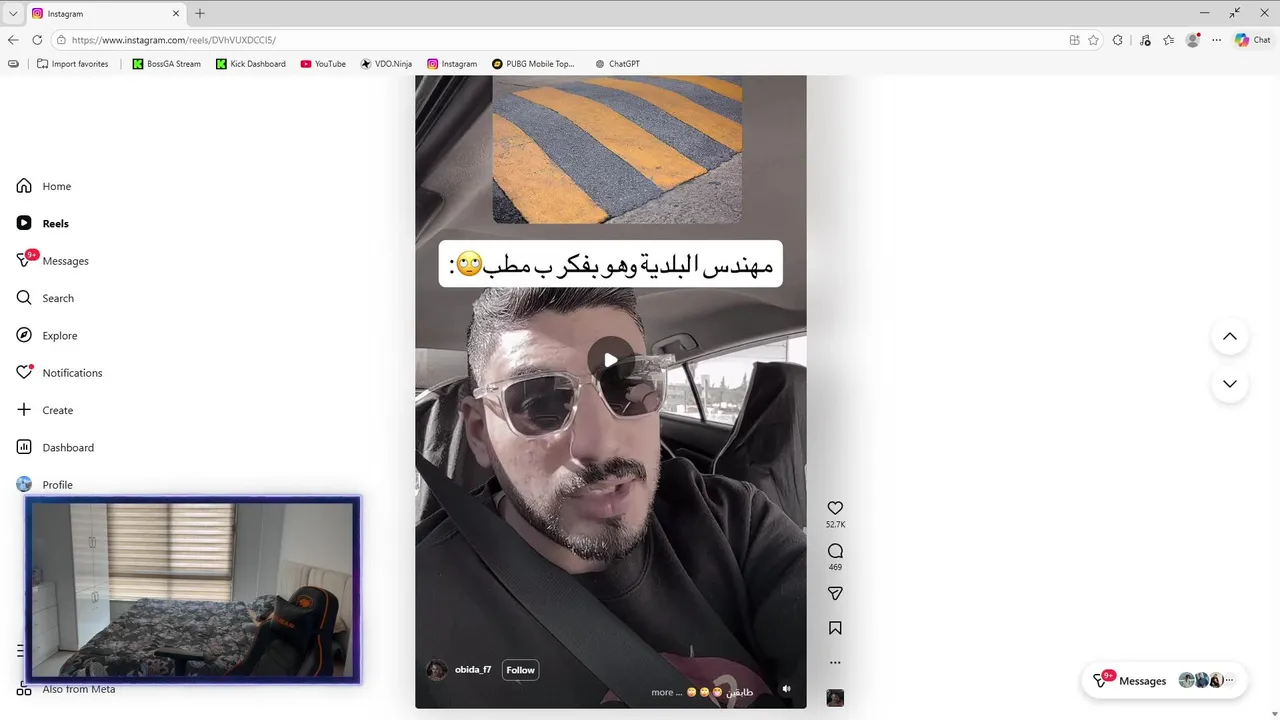Open BossGA Stream bookmark
Viewport: 1280px width, 720px height.
pyautogui.click(x=166, y=64)
